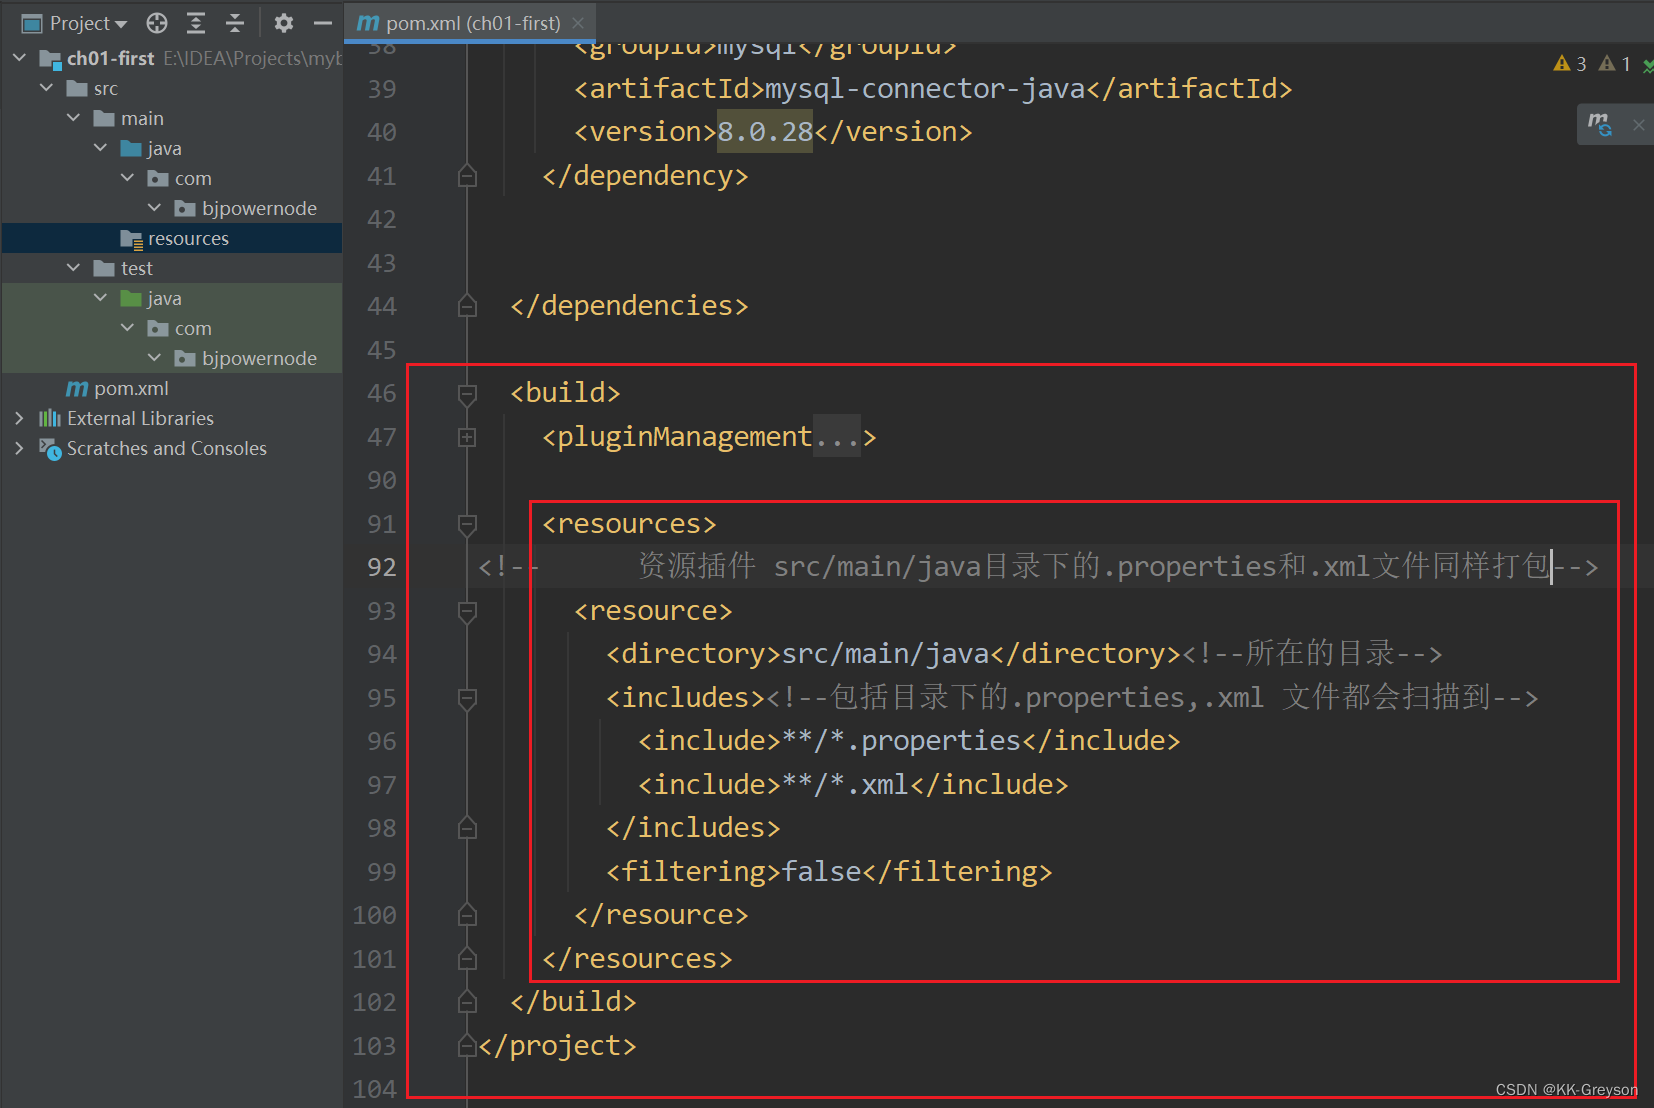The width and height of the screenshot is (1654, 1108).
Task: Click the dependency fold marker at line 41
Action: click(467, 176)
